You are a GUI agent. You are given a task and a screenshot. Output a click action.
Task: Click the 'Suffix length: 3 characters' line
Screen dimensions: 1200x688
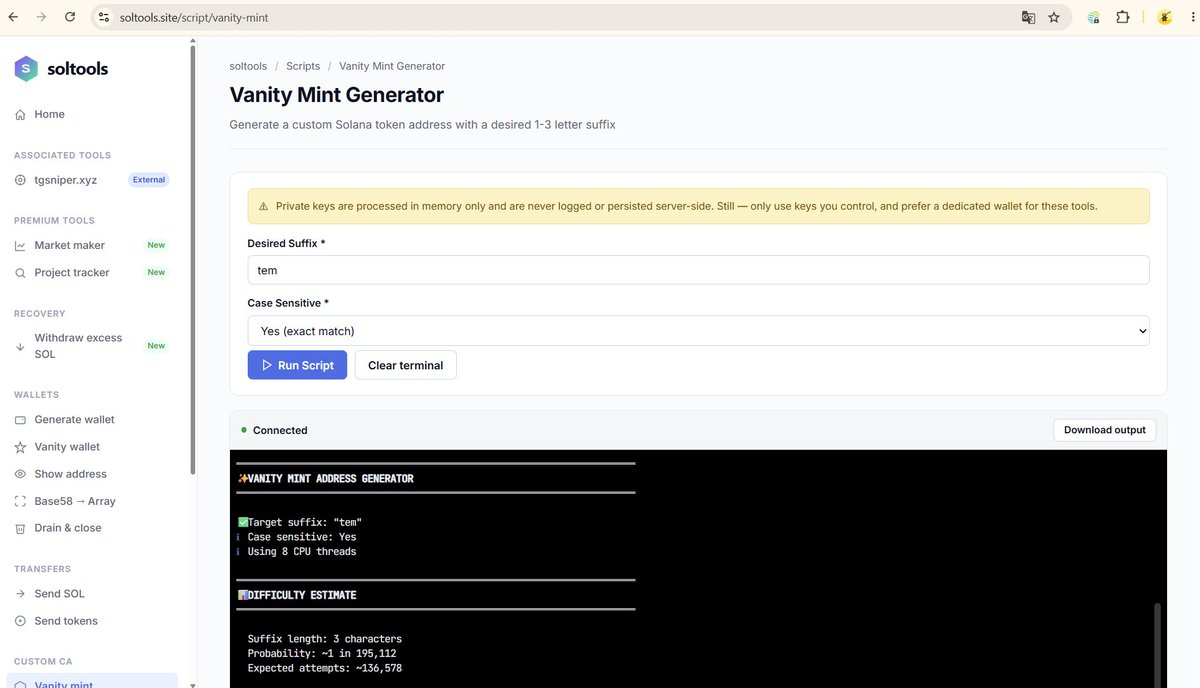pos(325,639)
